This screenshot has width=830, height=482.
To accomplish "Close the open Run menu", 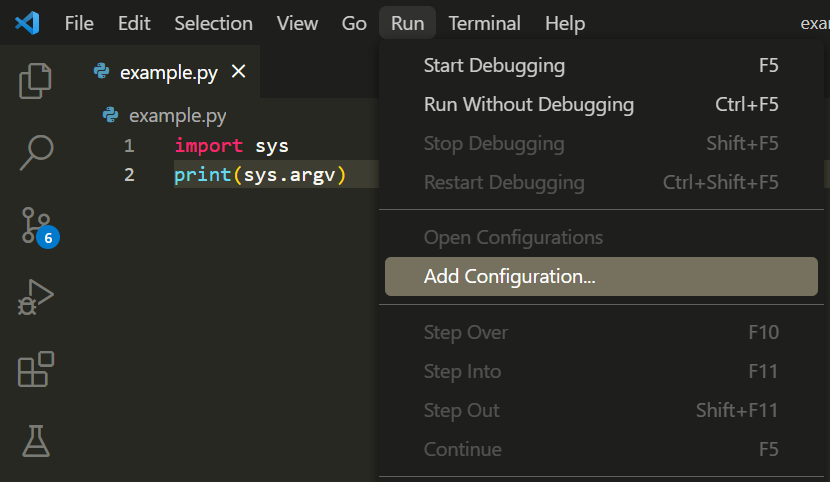I will tap(408, 23).
